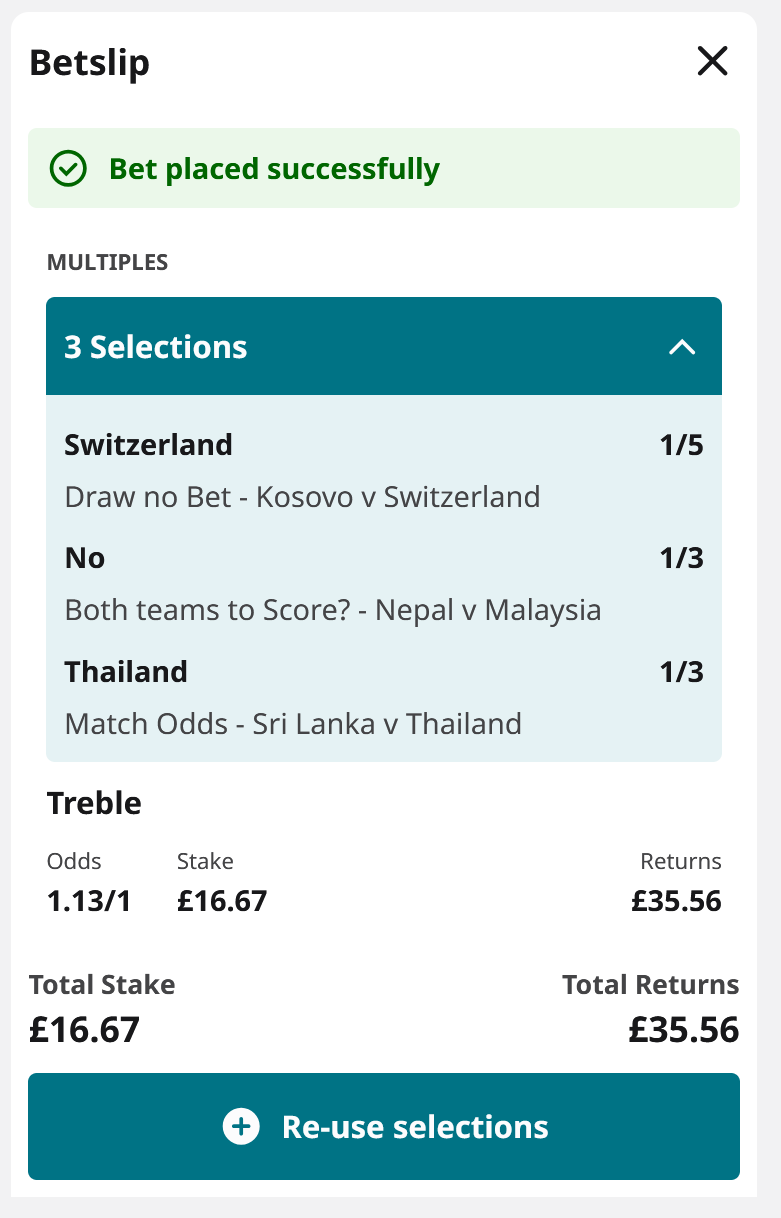Open Match Odds - Sri Lanka v Thailand
The width and height of the screenshot is (781, 1218).
point(293,723)
